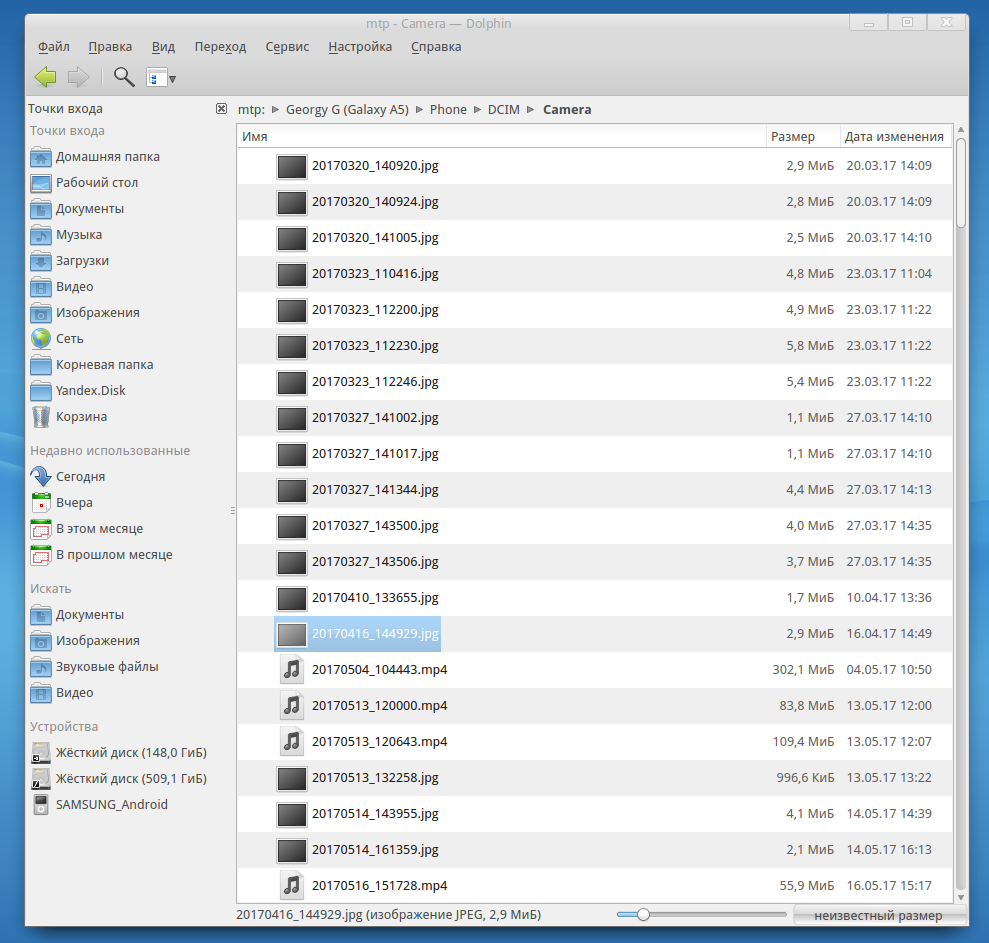989x943 pixels.
Task: Open the Yandex.Disk folder
Action: pos(78,391)
